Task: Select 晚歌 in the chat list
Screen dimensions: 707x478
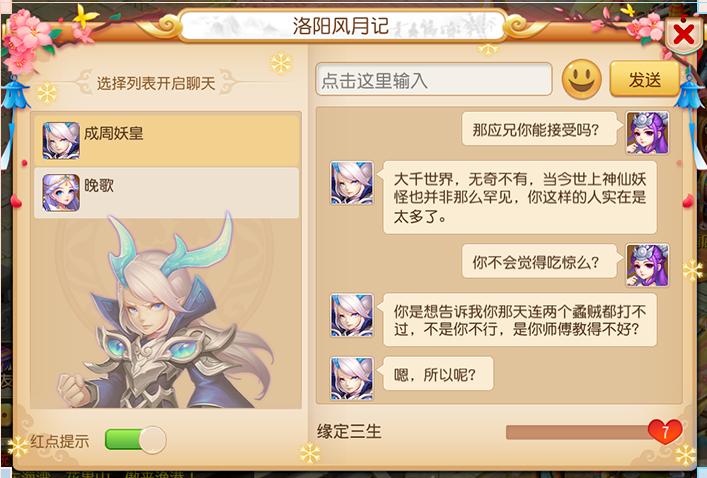Action: coord(166,193)
